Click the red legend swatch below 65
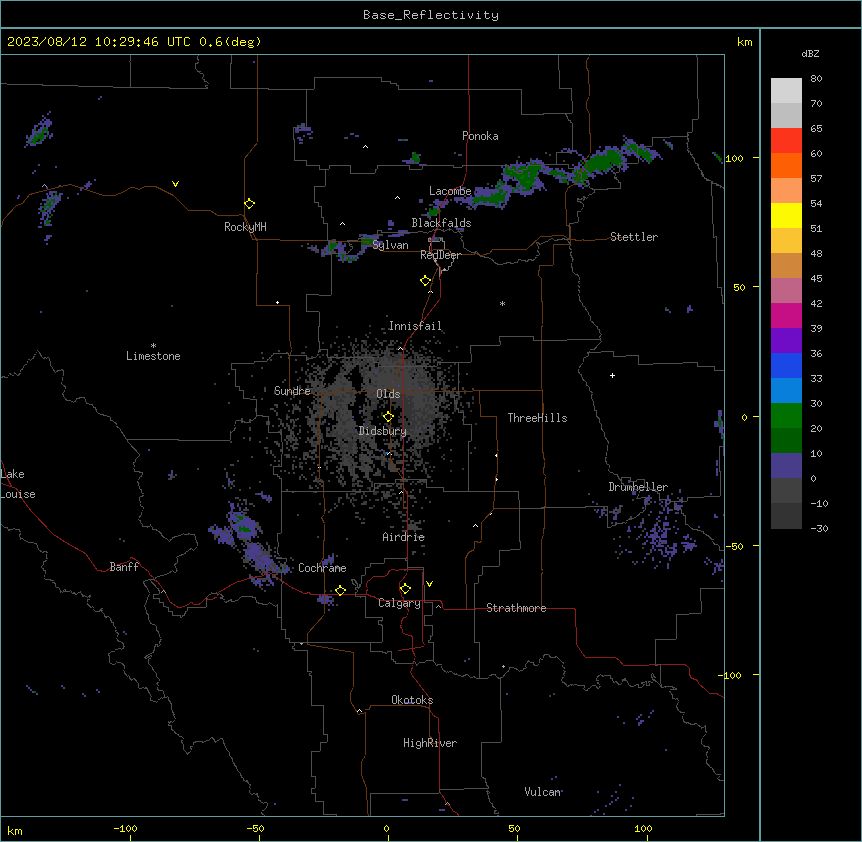 [x=786, y=141]
